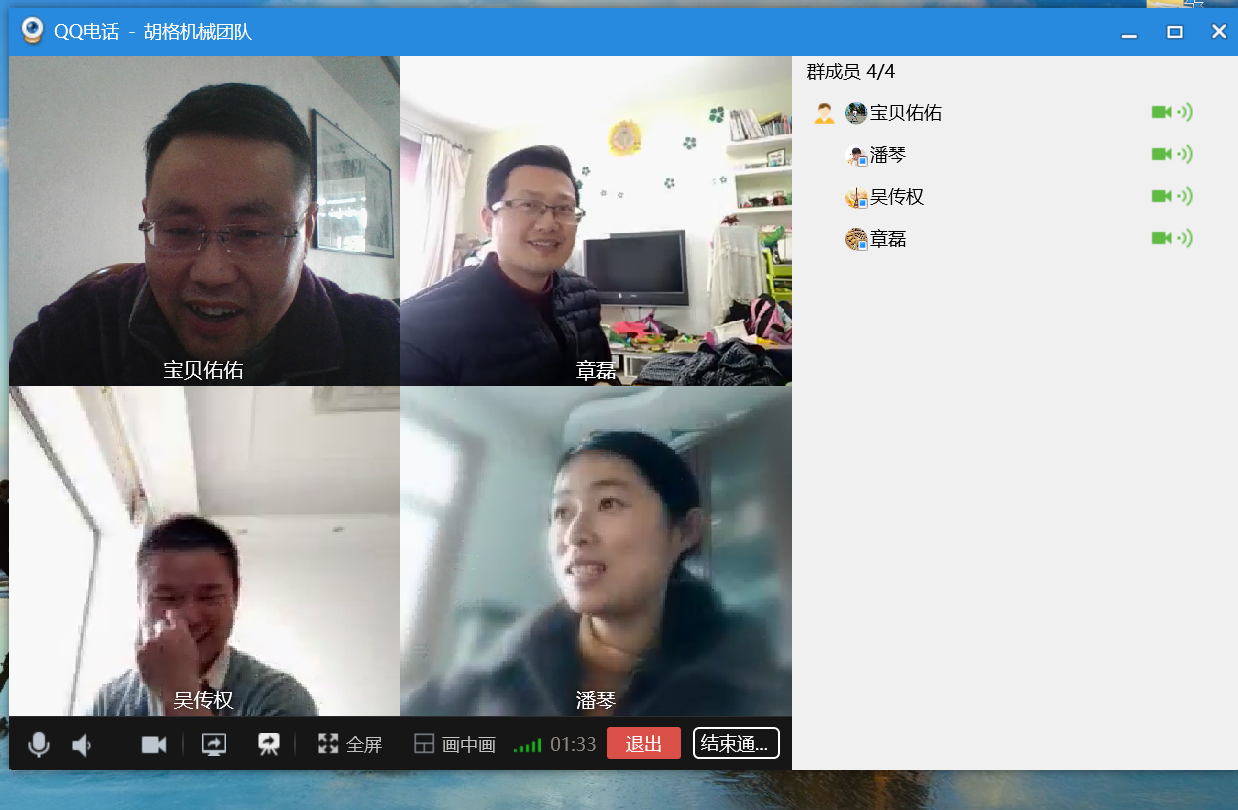Click 章磊's avatar in the member list

[x=855, y=239]
